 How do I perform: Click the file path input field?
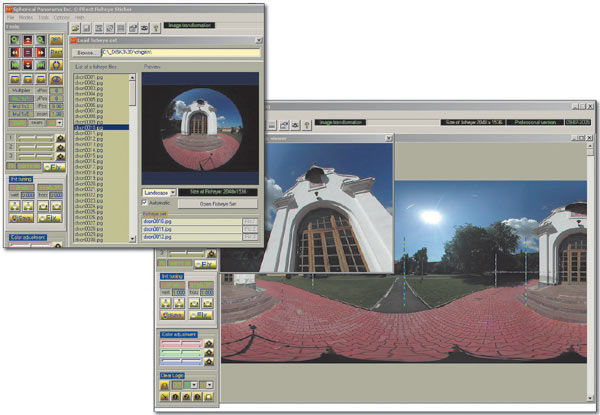(181, 52)
